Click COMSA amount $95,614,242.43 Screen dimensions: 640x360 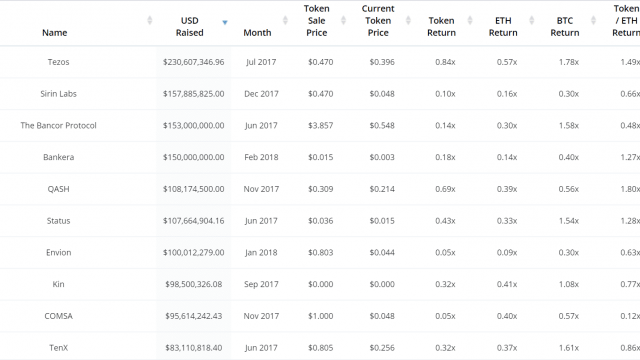[193, 316]
